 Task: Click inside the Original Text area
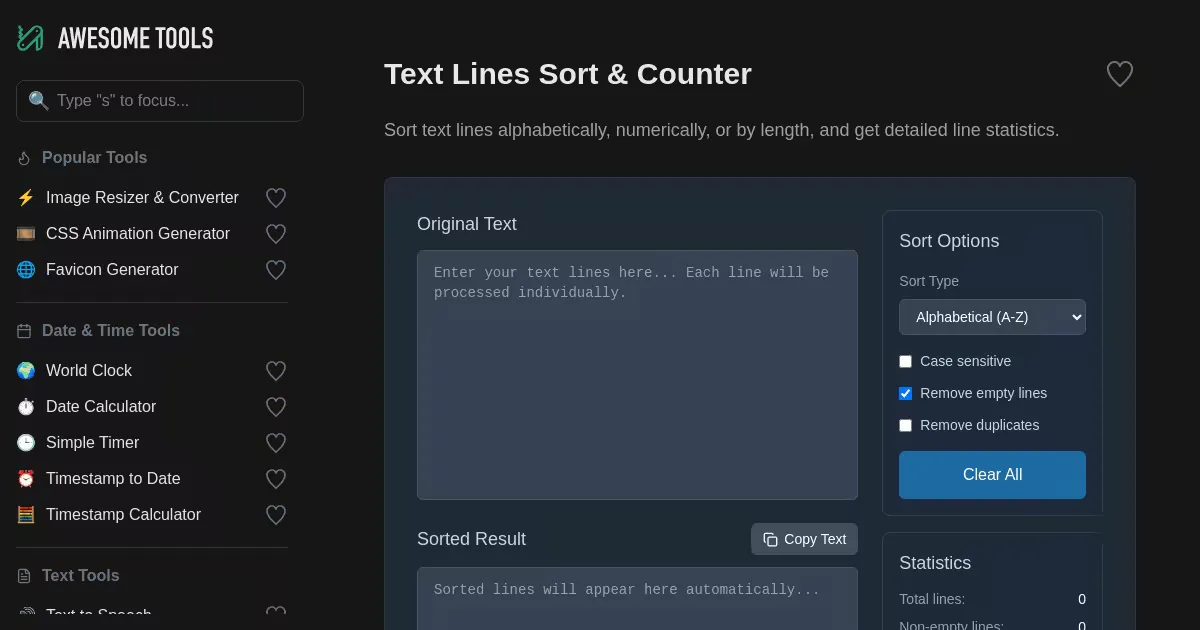pos(637,375)
